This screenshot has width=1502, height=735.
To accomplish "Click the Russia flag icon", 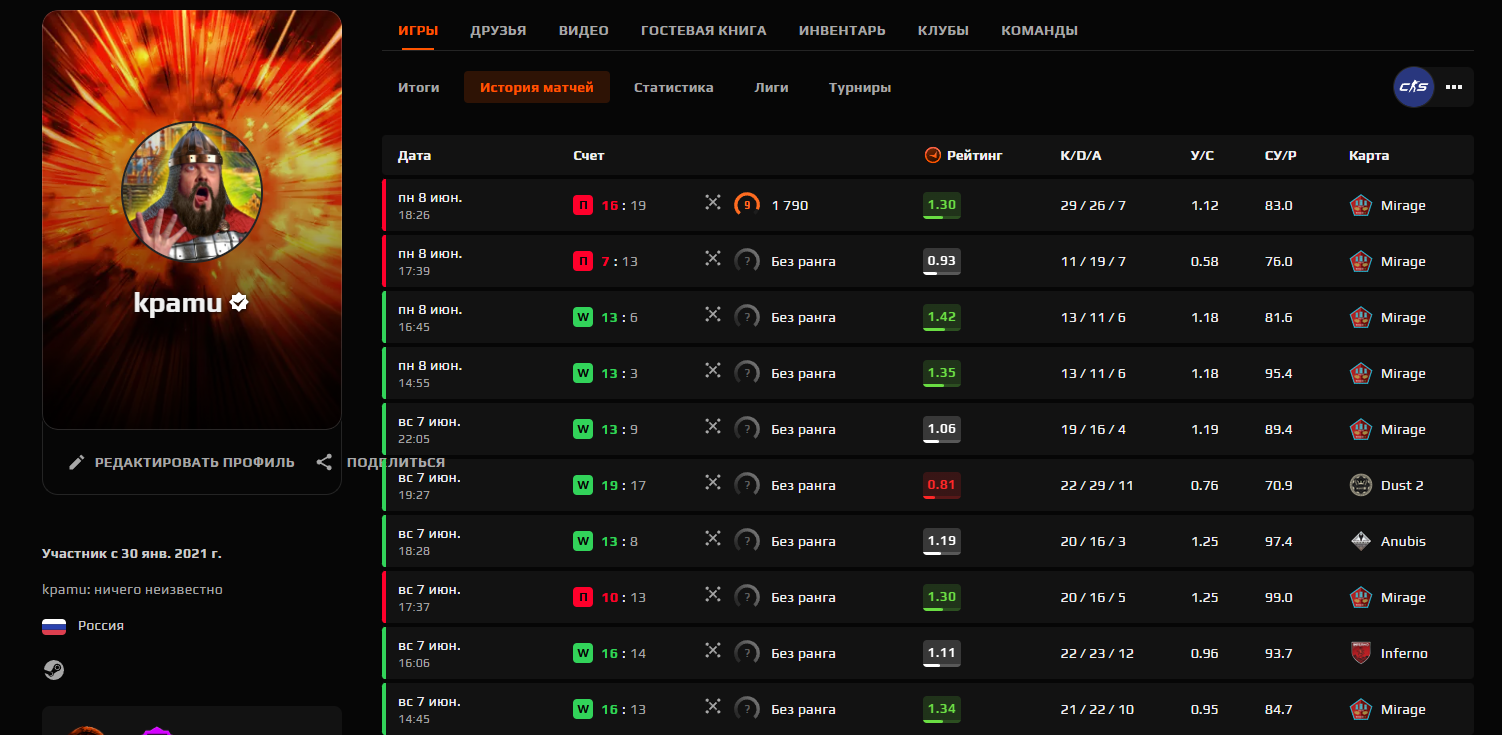I will (54, 626).
